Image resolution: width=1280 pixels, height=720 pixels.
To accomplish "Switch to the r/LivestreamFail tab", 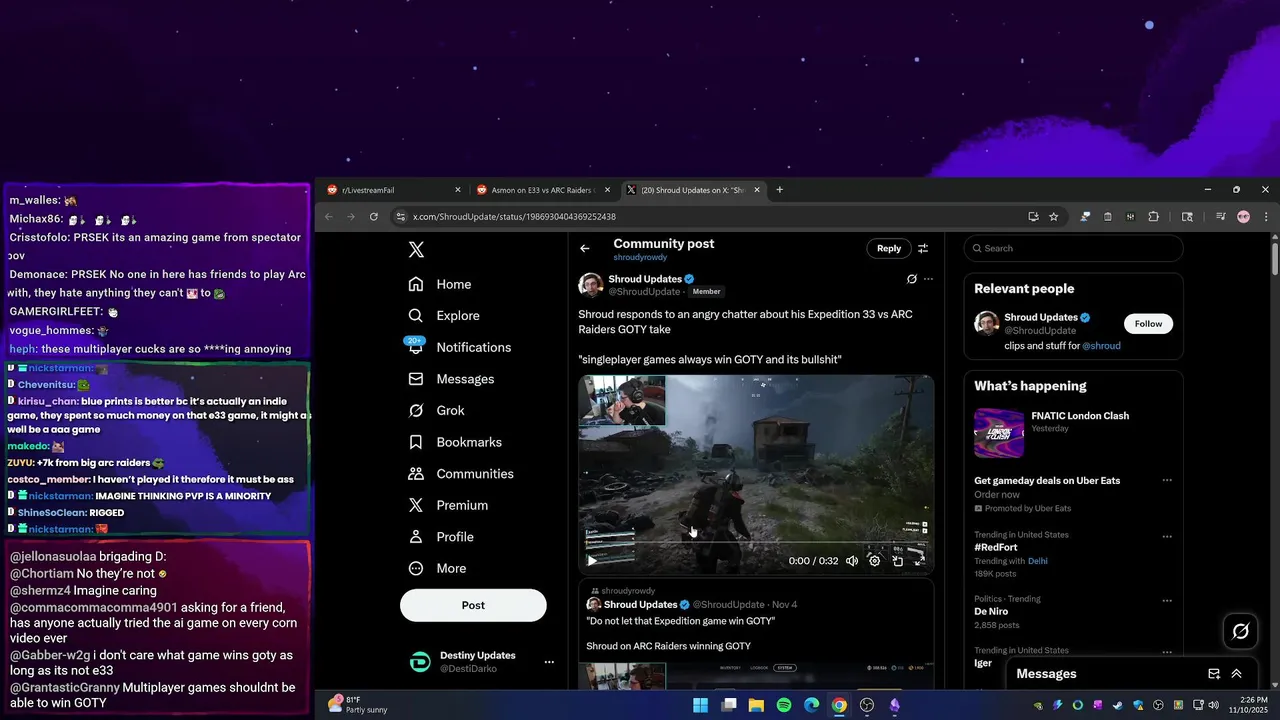I will coord(394,190).
